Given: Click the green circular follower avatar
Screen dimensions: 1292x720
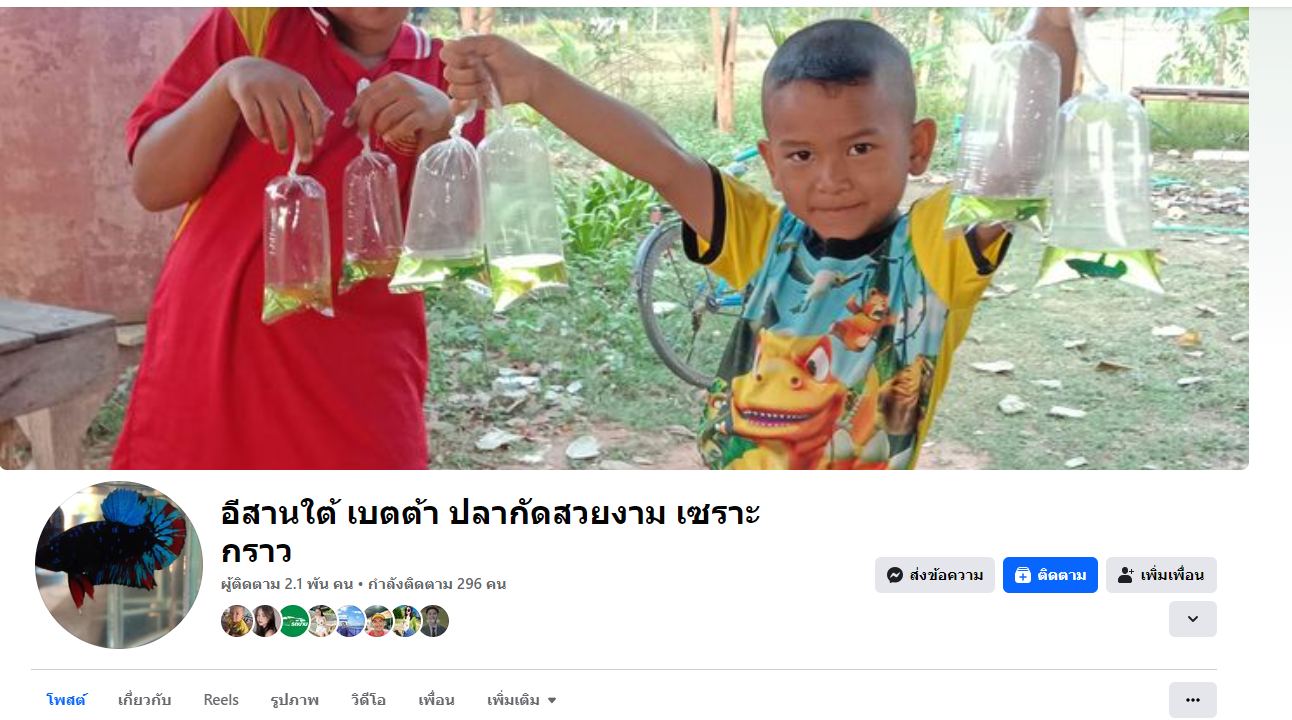Looking at the screenshot, I should click(294, 621).
